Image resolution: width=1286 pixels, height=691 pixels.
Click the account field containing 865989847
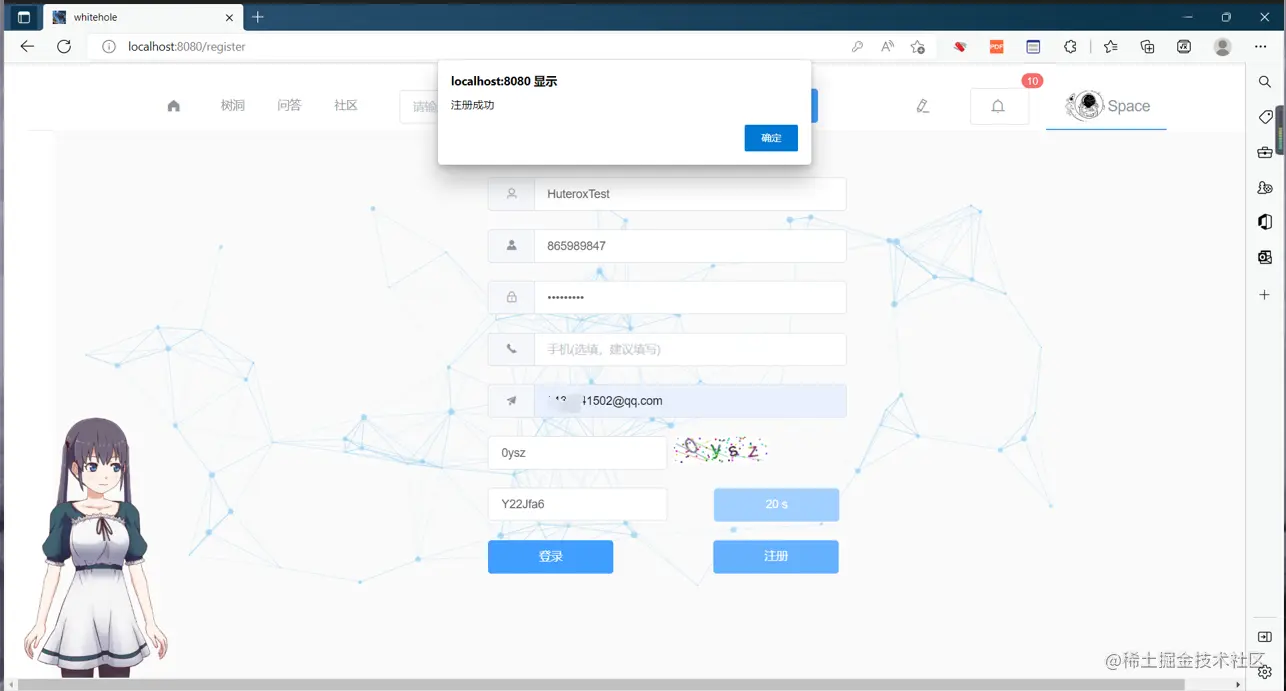(x=690, y=246)
